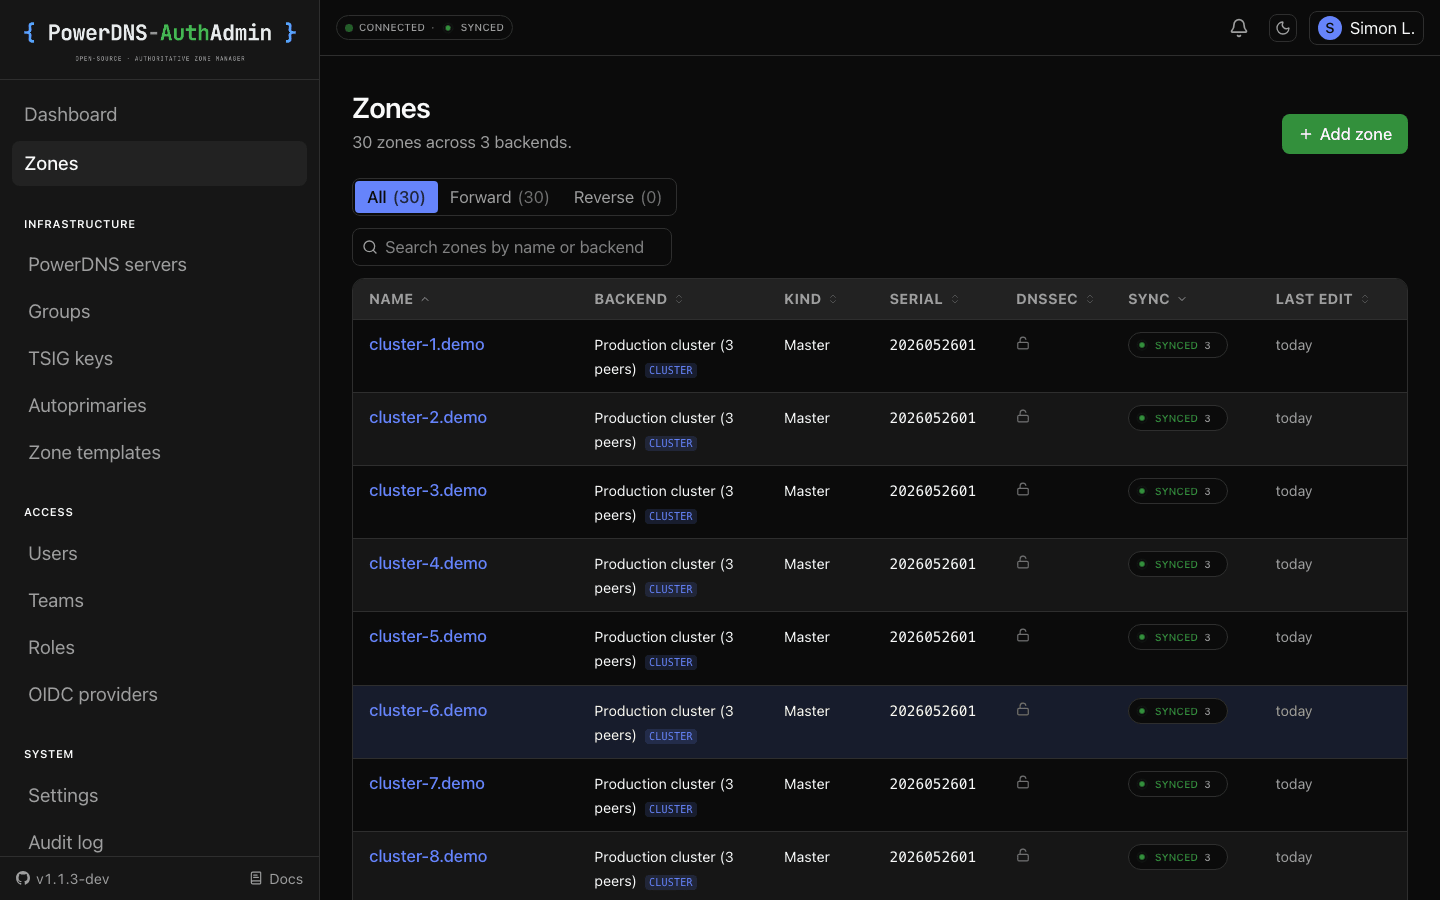The height and width of the screenshot is (900, 1440).
Task: Open zone cluster-4.demo
Action: pos(428,563)
